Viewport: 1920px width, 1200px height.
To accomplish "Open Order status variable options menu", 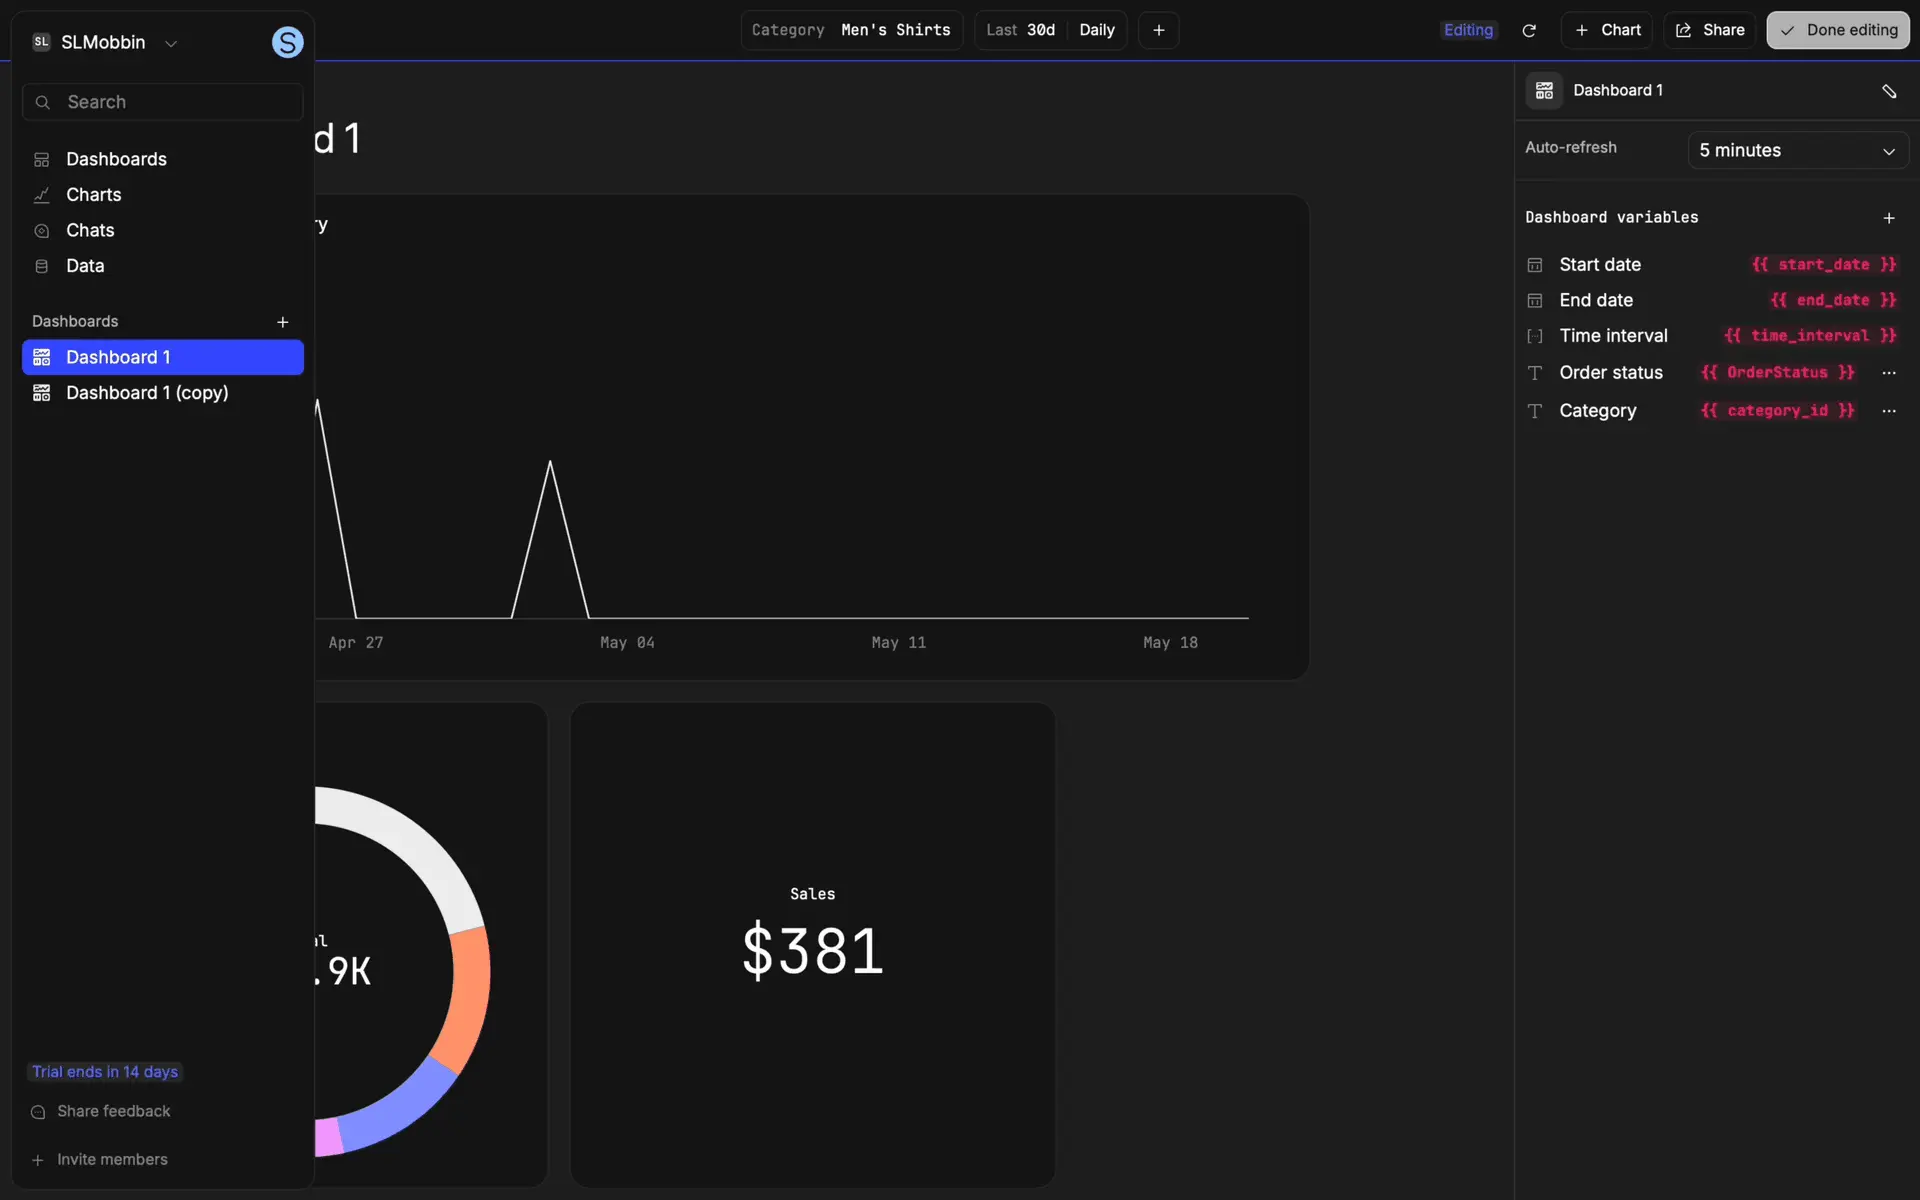I will pos(1888,373).
